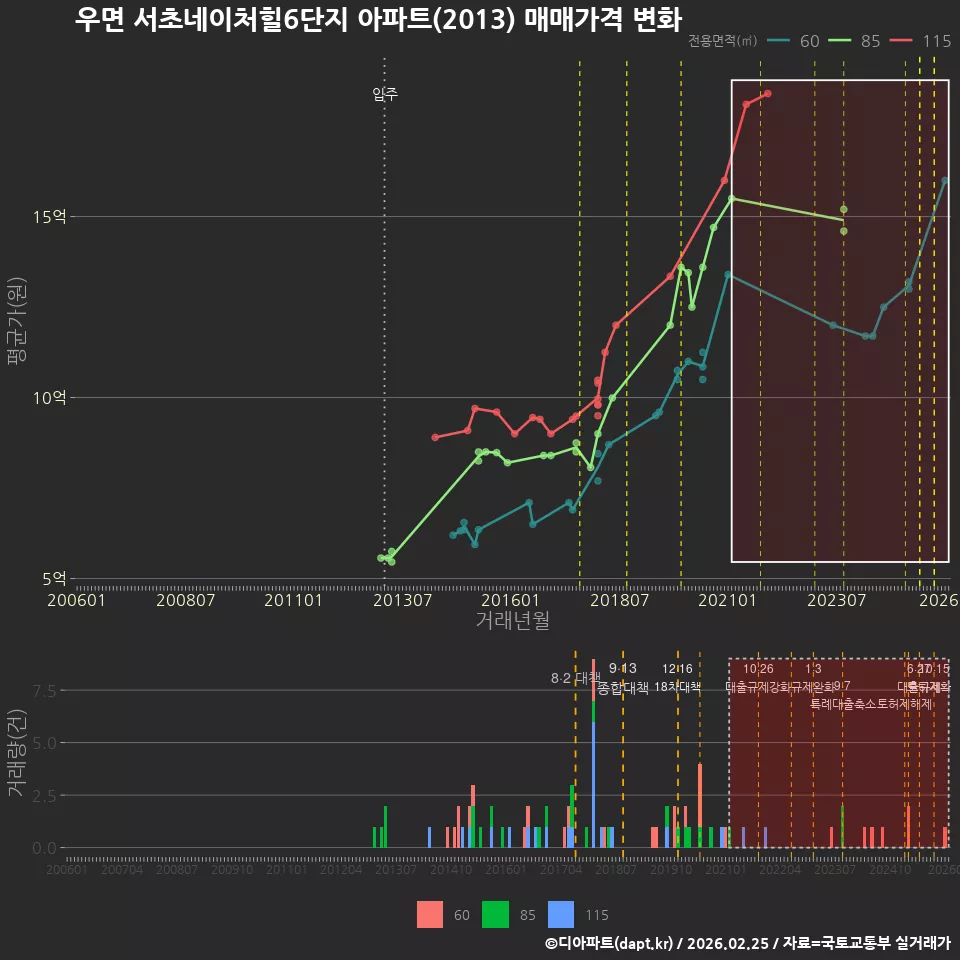Click the tallest stacked volume bar
Screen dimensions: 960x960
(x=593, y=754)
